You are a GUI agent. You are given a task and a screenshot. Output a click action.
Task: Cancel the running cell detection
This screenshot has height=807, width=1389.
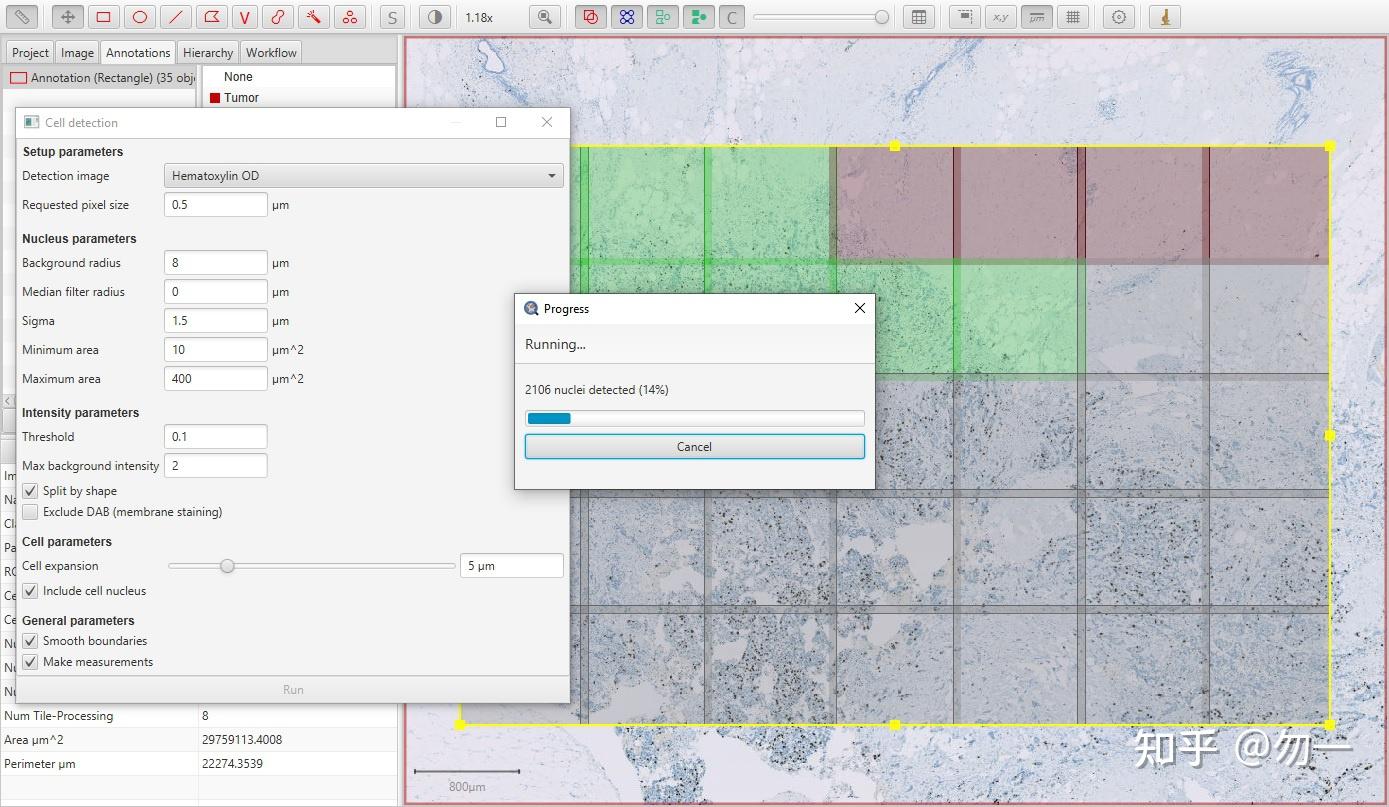click(694, 447)
